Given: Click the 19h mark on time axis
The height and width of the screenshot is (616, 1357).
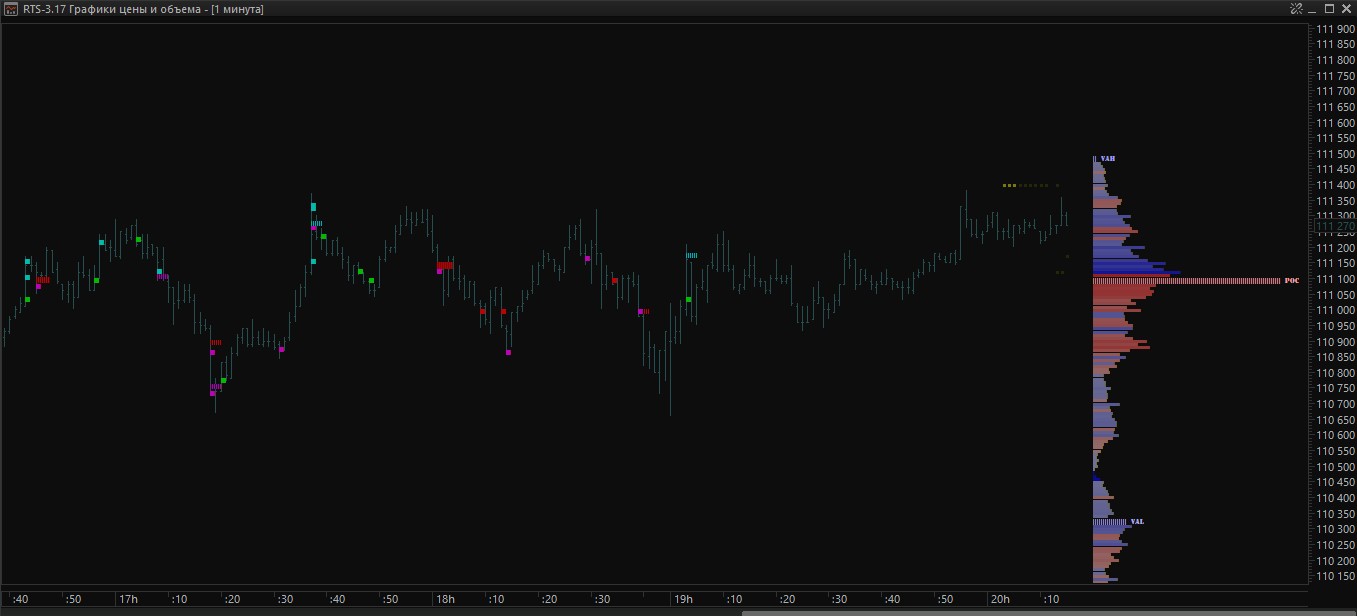Looking at the screenshot, I should [x=683, y=599].
